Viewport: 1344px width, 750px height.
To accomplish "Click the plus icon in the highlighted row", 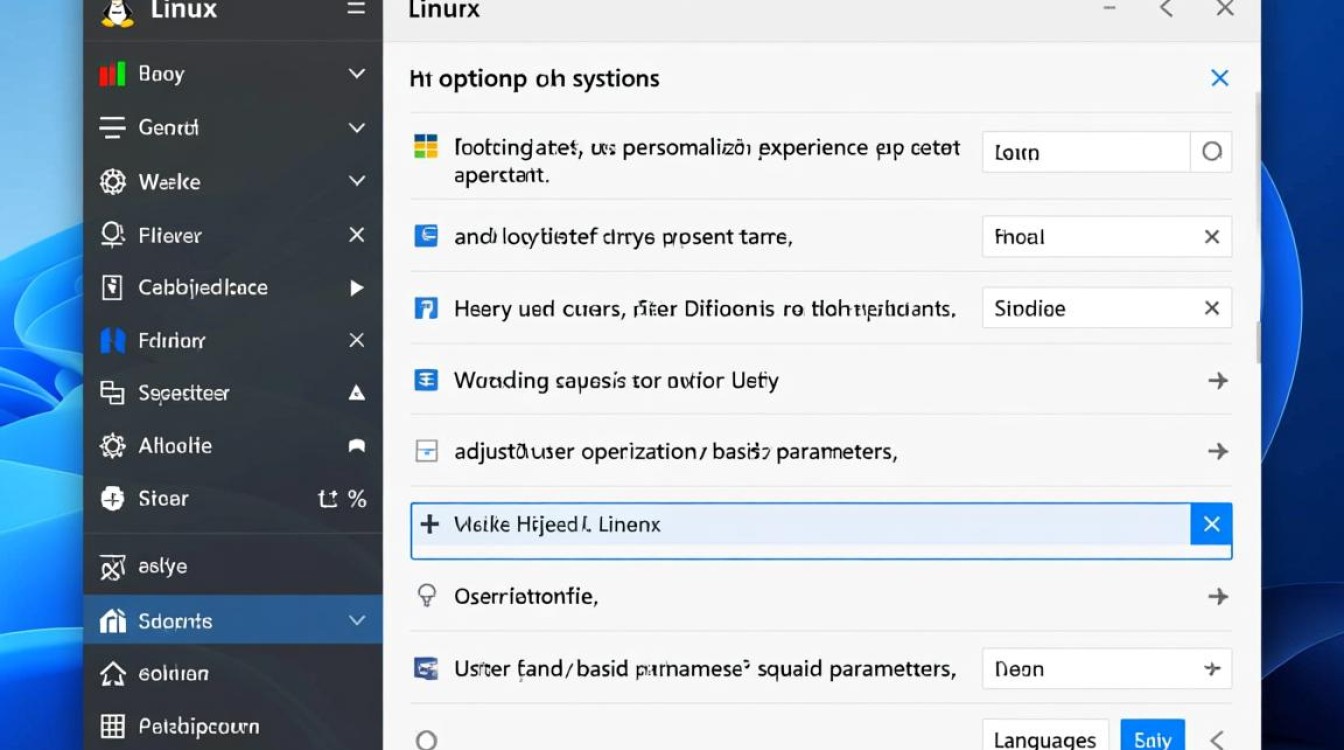I will point(430,523).
